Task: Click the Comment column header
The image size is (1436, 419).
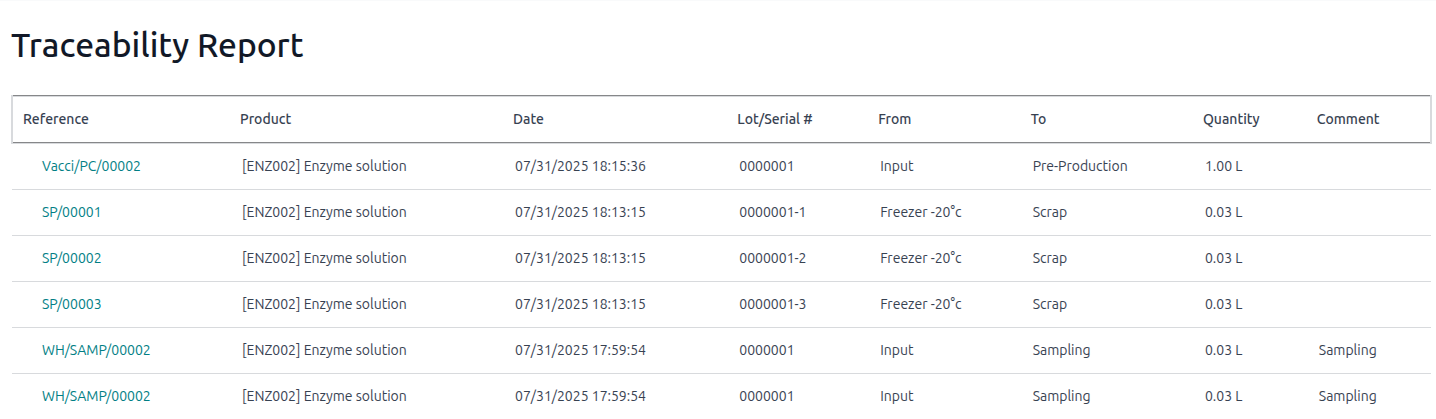Action: (1347, 119)
